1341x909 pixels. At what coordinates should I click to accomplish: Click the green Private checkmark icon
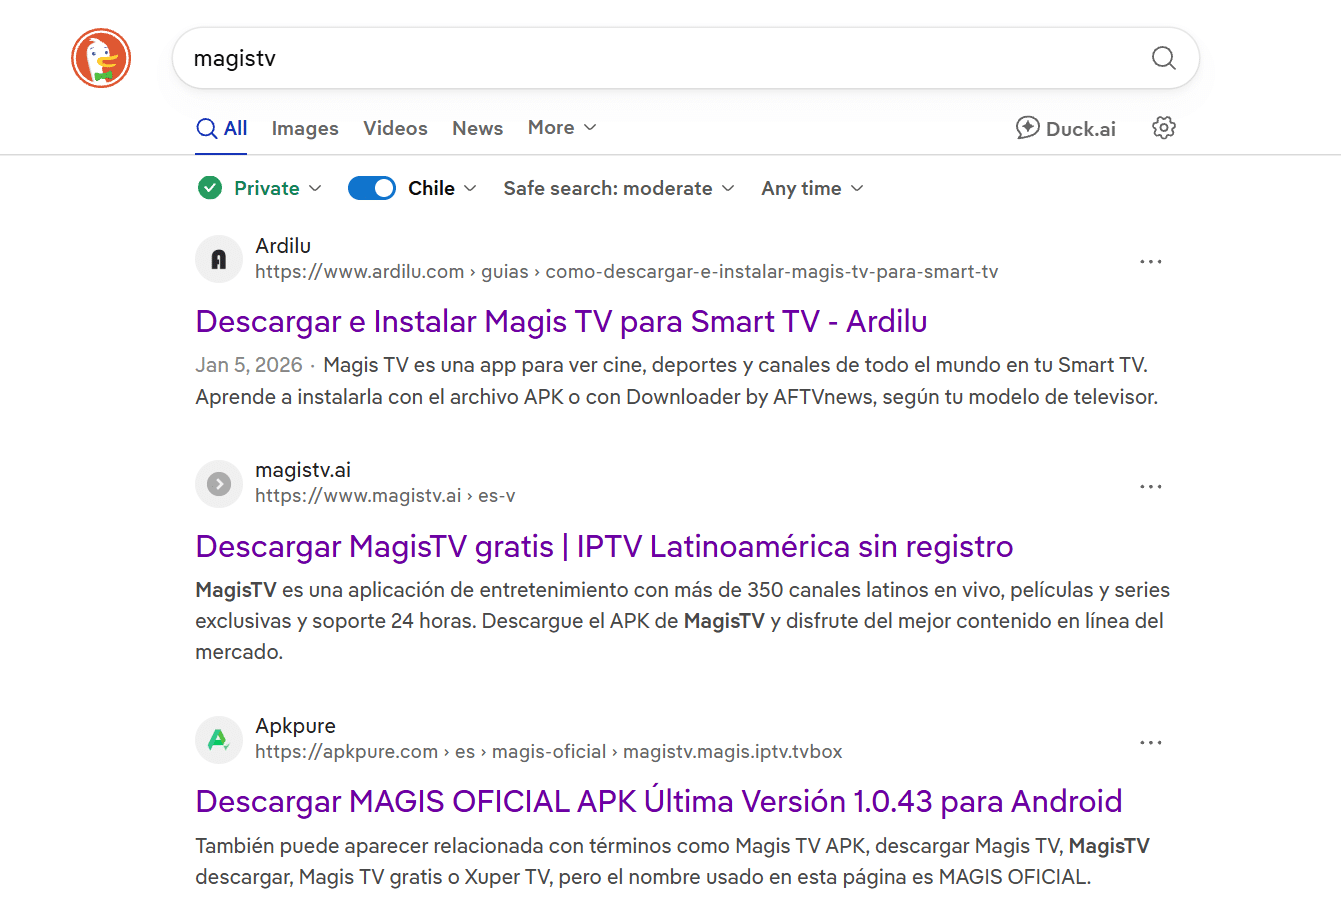[x=210, y=188]
